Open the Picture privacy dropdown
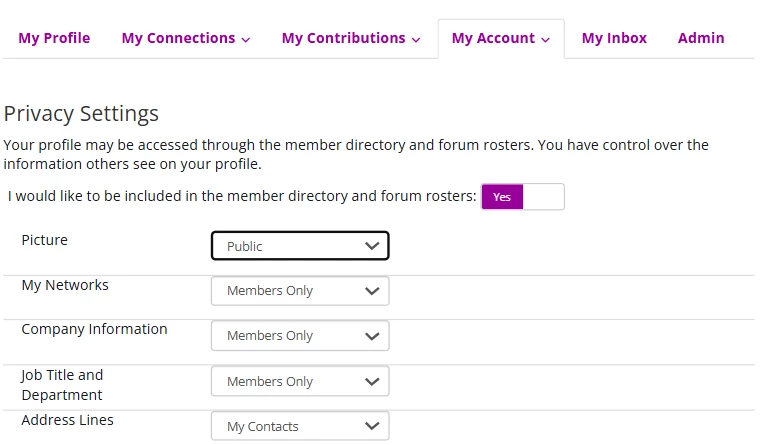 (299, 246)
